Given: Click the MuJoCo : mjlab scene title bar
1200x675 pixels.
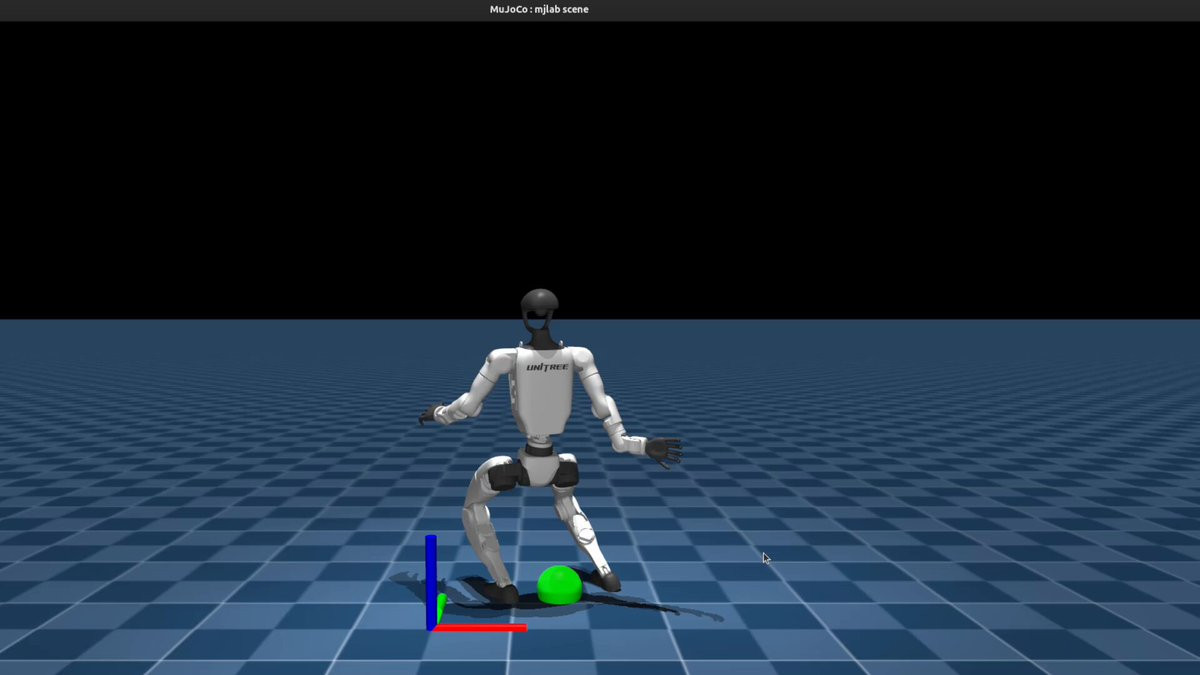Looking at the screenshot, I should 600,10.
